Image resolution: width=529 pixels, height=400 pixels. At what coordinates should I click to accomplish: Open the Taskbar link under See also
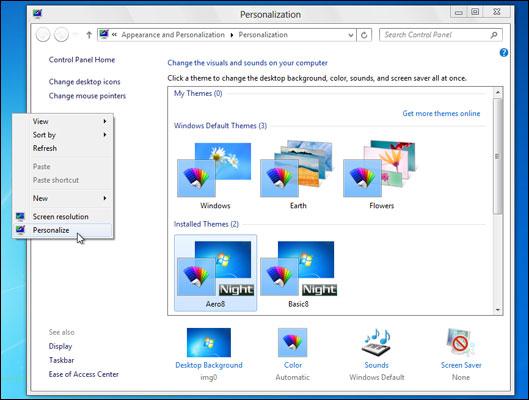[x=61, y=360]
